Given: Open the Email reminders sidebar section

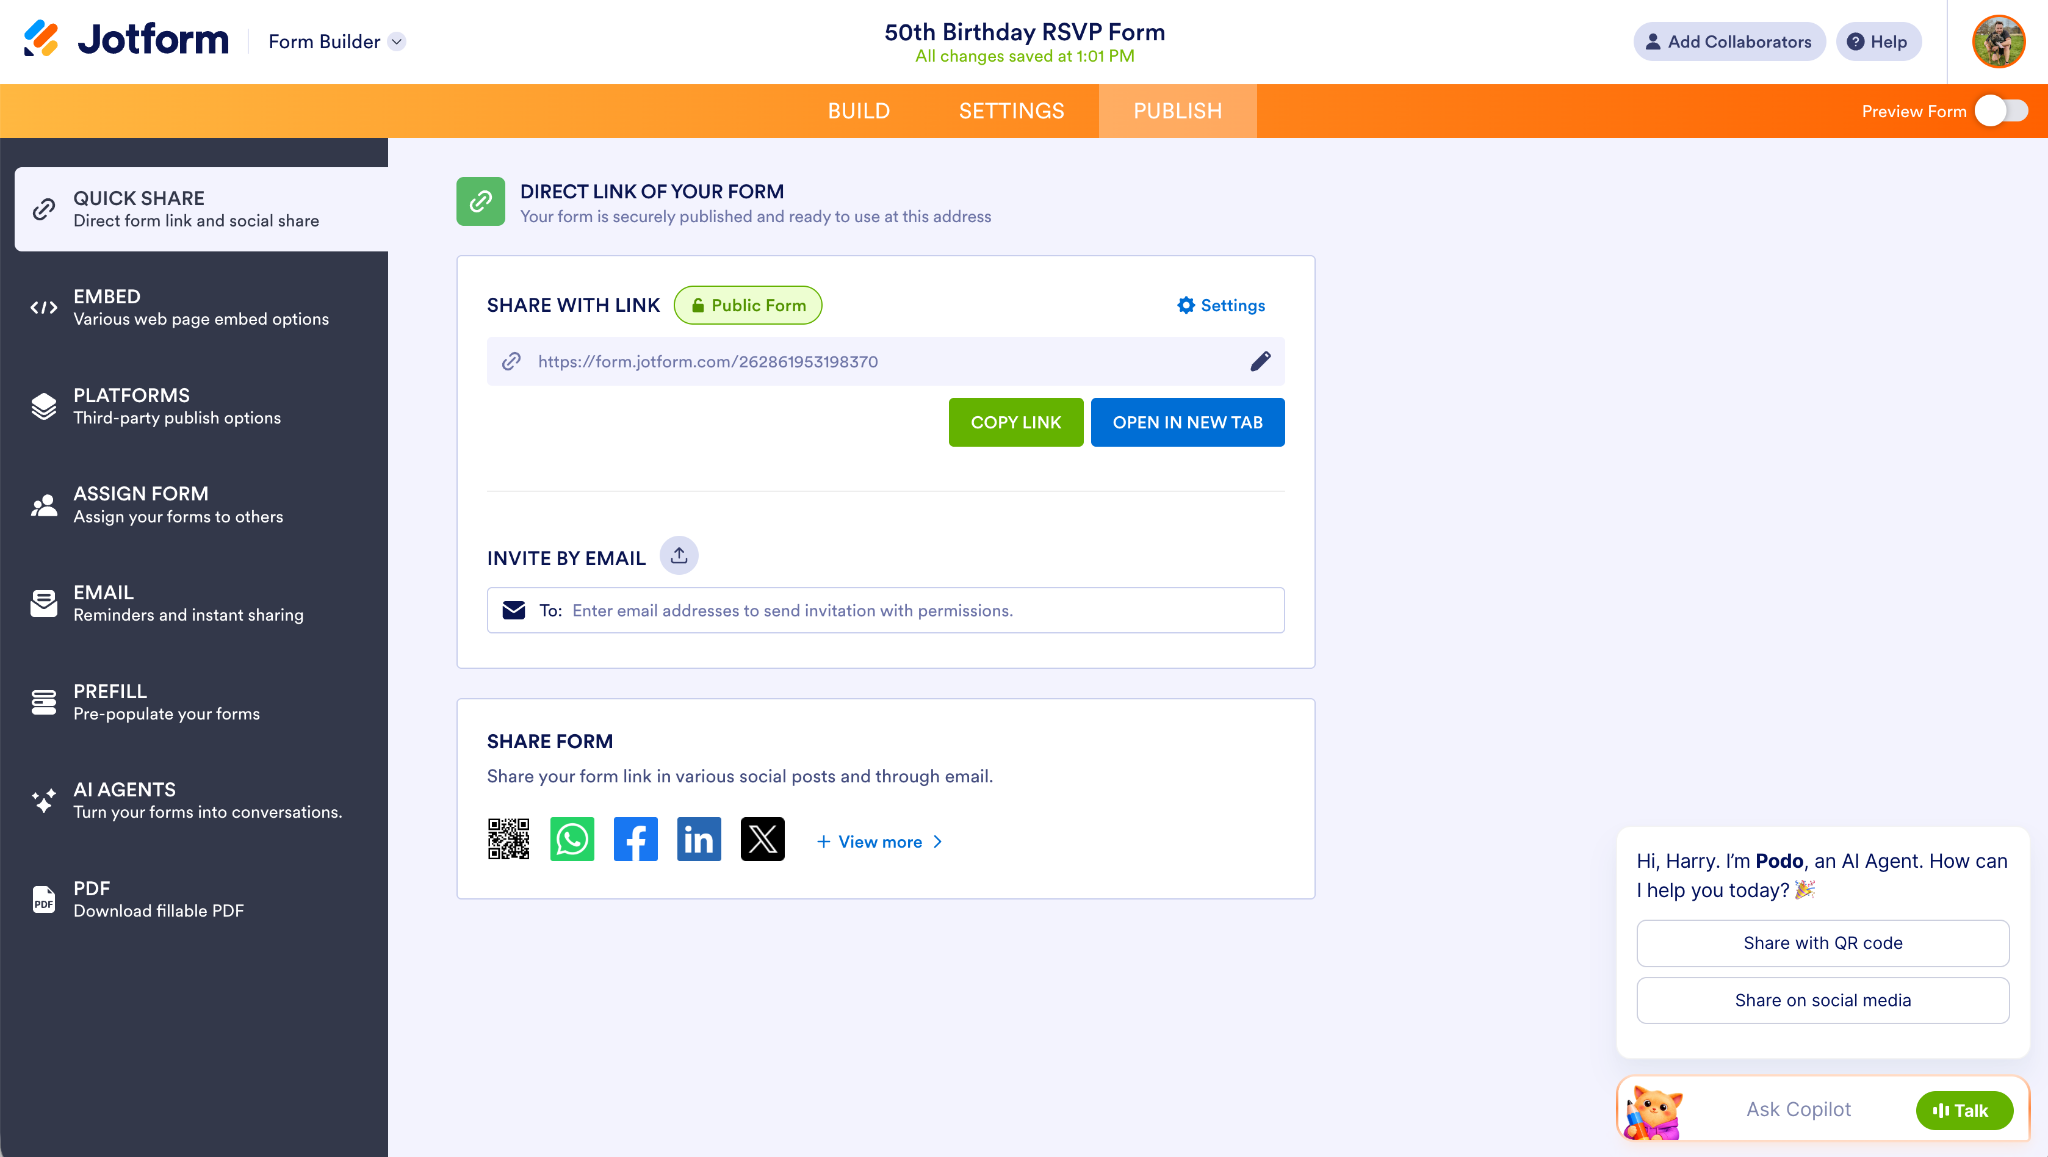Looking at the screenshot, I should [x=201, y=603].
